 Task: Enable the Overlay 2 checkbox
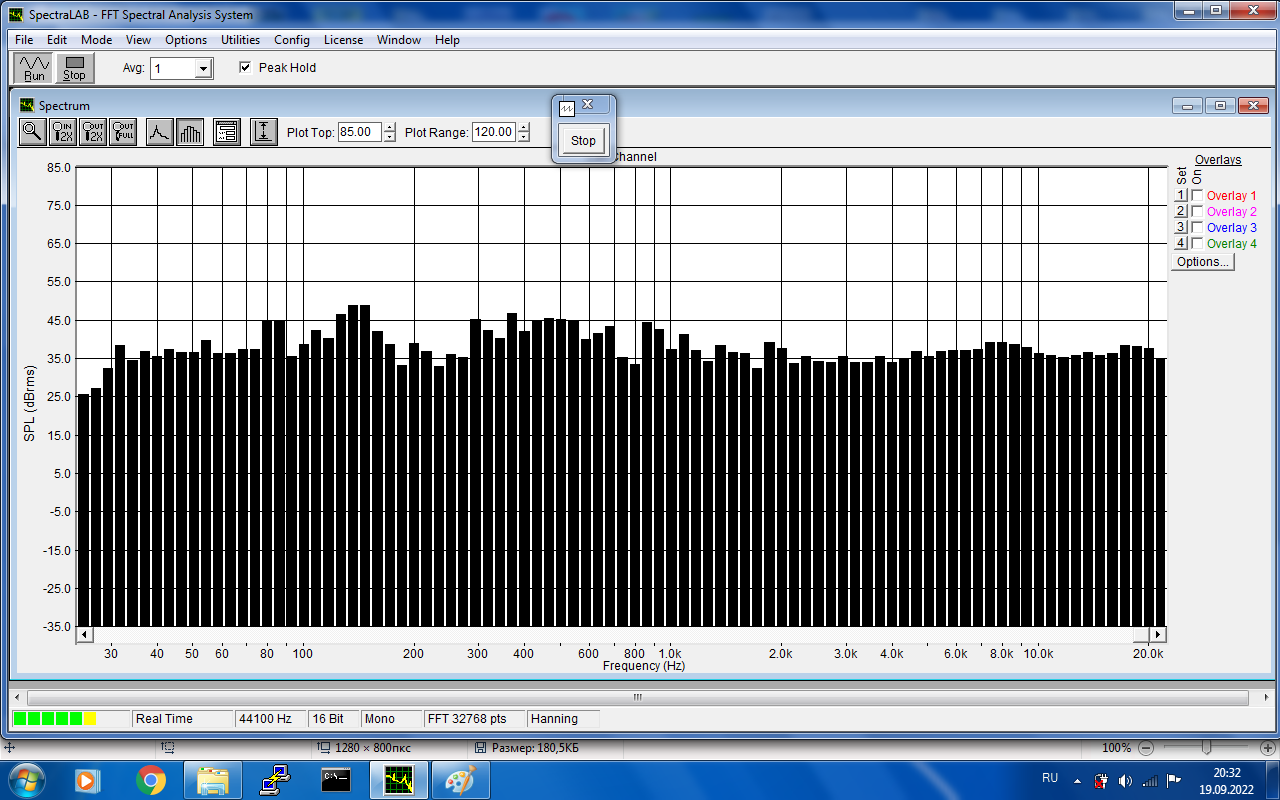point(1197,212)
